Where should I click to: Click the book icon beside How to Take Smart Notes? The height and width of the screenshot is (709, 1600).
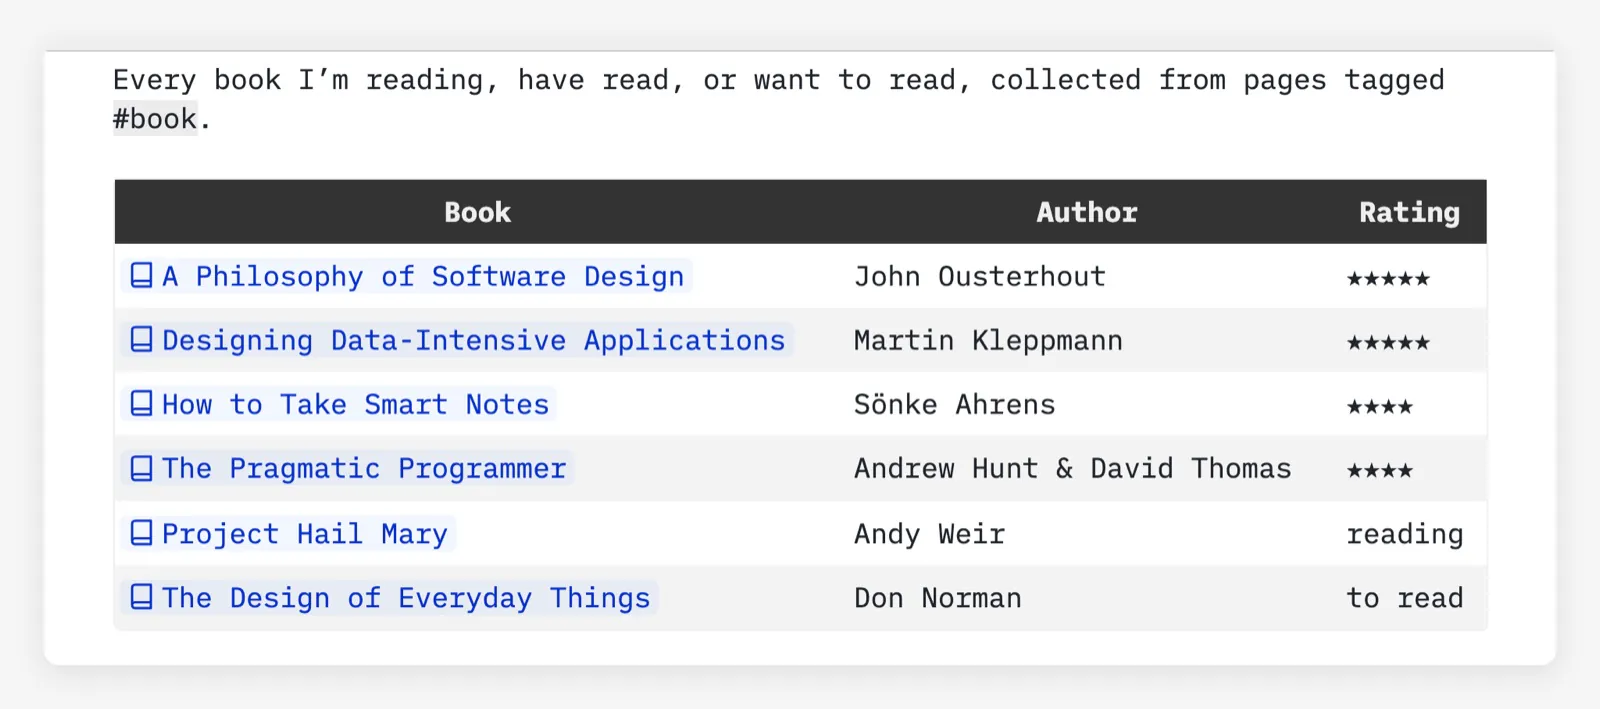pyautogui.click(x=142, y=403)
